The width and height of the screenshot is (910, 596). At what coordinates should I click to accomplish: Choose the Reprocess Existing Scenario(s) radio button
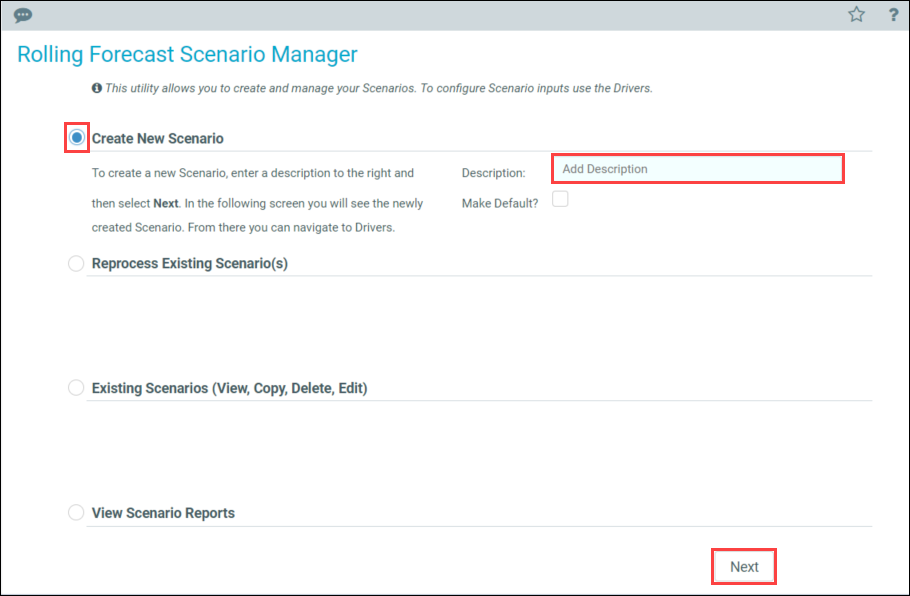(x=76, y=263)
